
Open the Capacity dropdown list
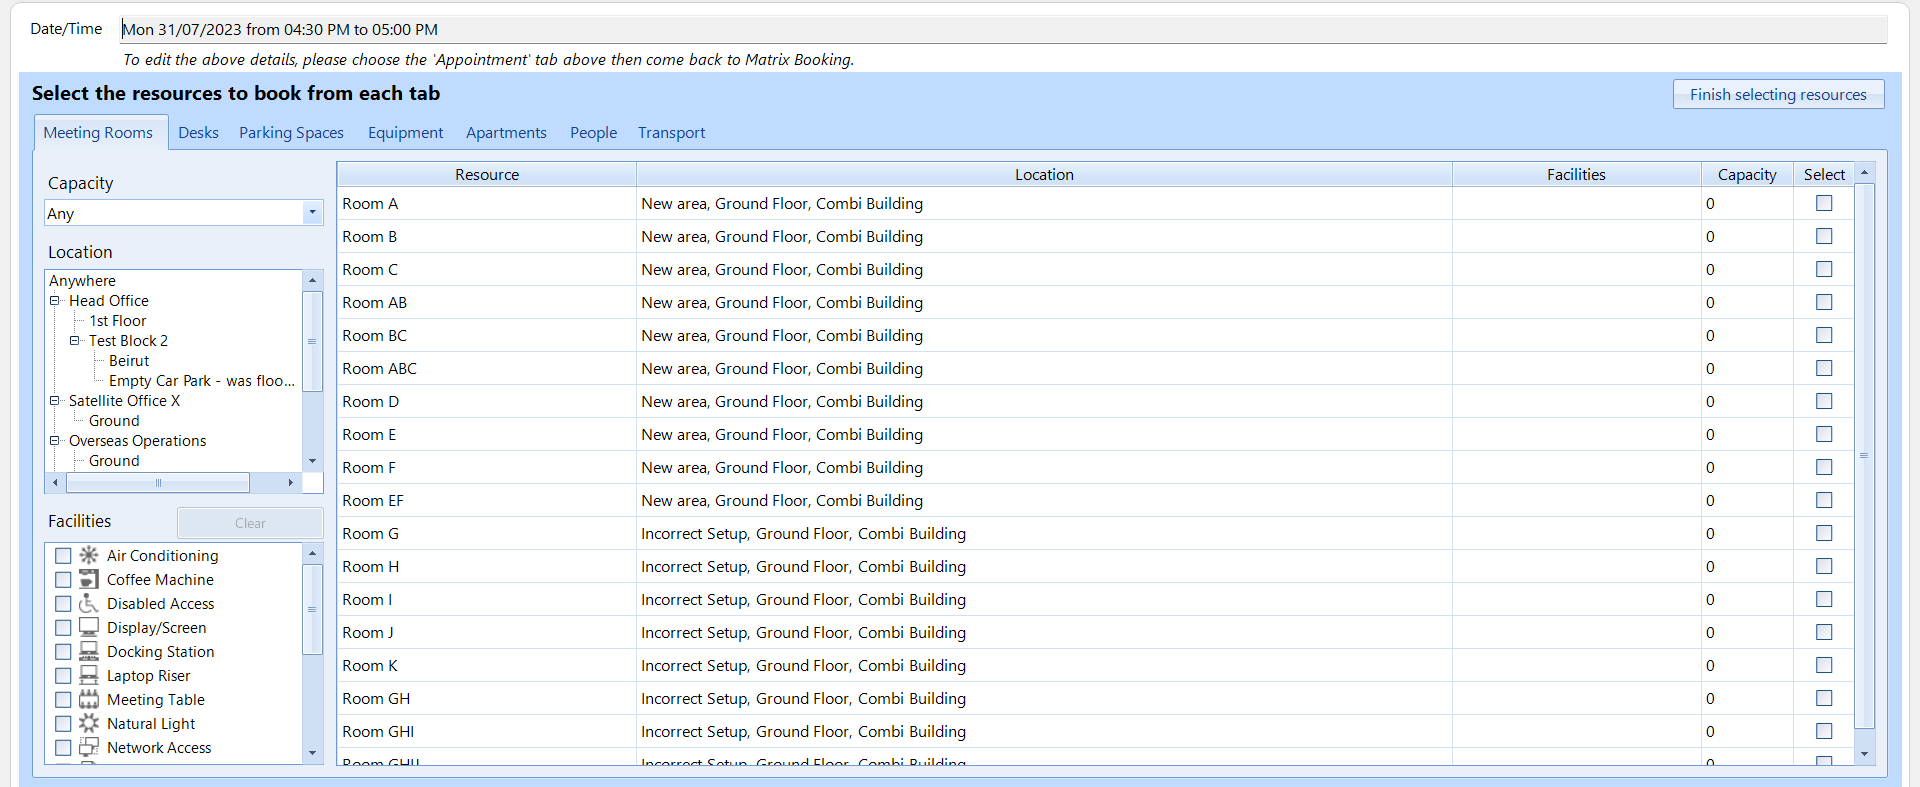[x=312, y=212]
